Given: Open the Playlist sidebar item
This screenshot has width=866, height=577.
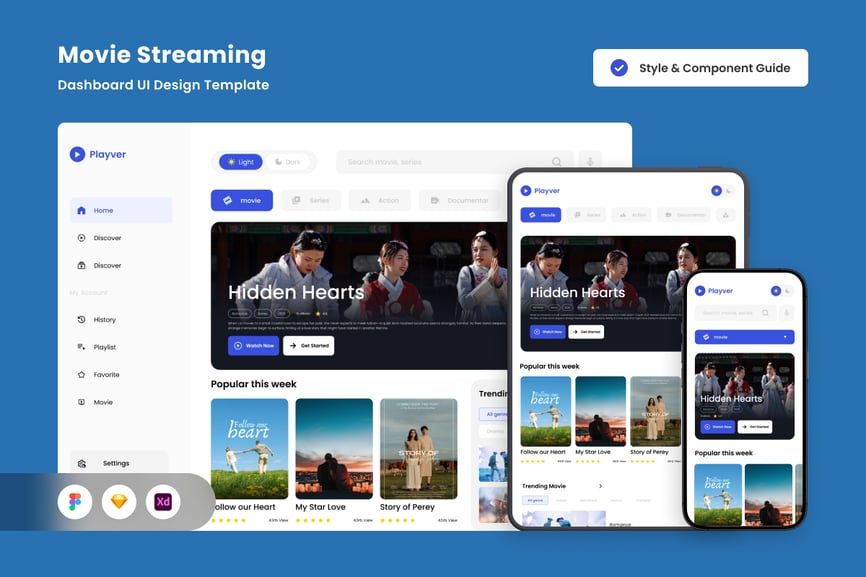Looking at the screenshot, I should click(x=82, y=347).
